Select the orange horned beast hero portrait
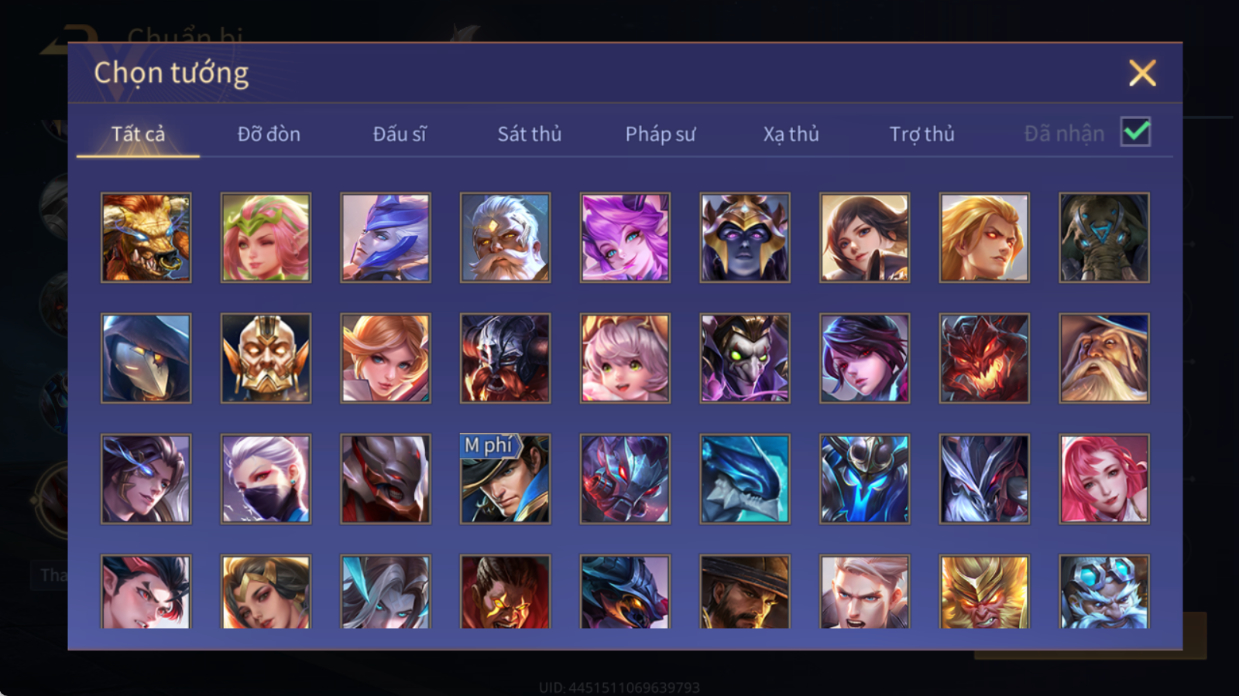 [146, 238]
